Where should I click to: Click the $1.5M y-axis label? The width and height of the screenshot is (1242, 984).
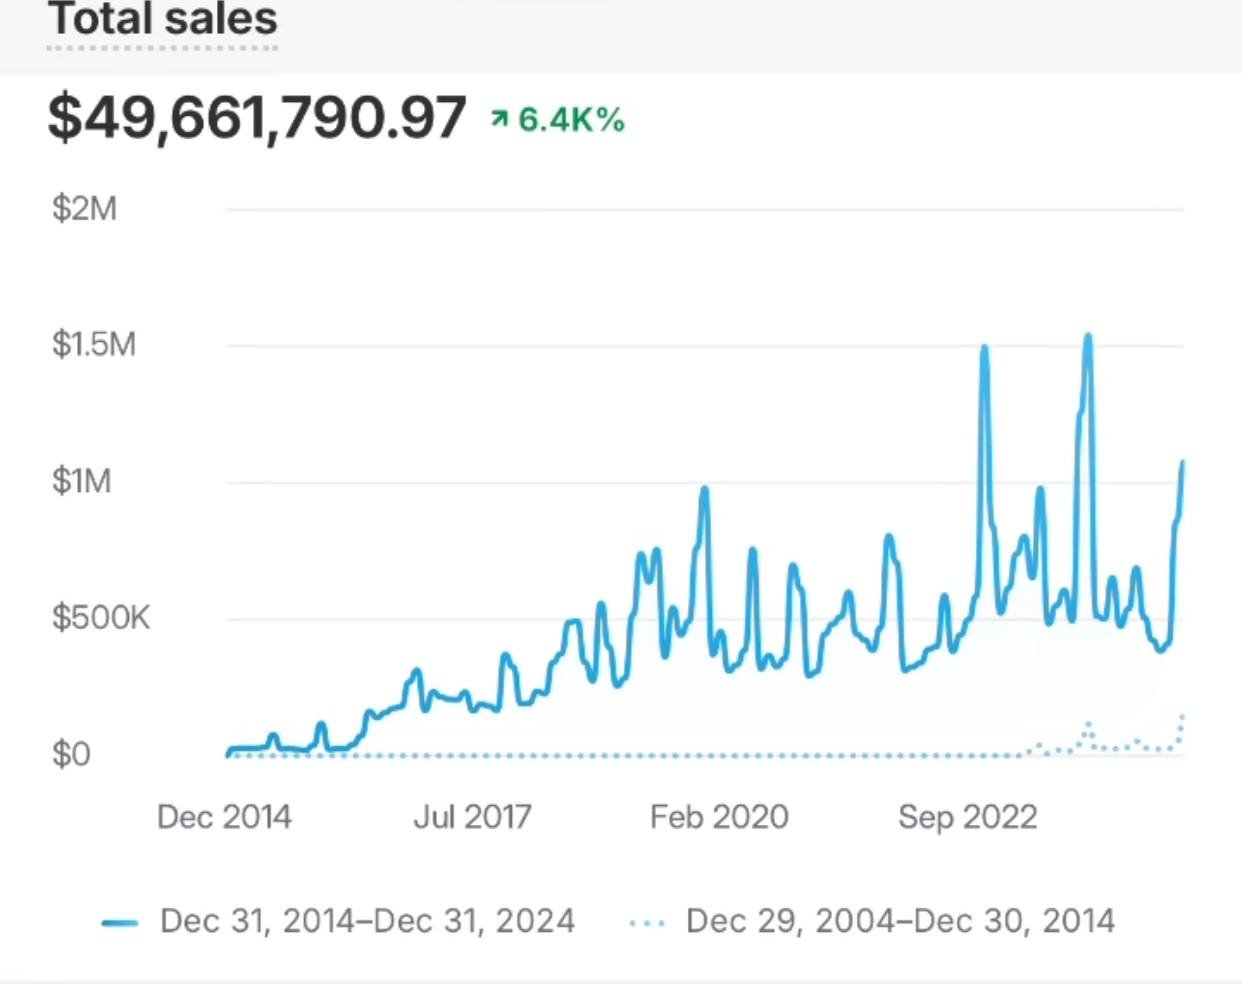pos(93,345)
